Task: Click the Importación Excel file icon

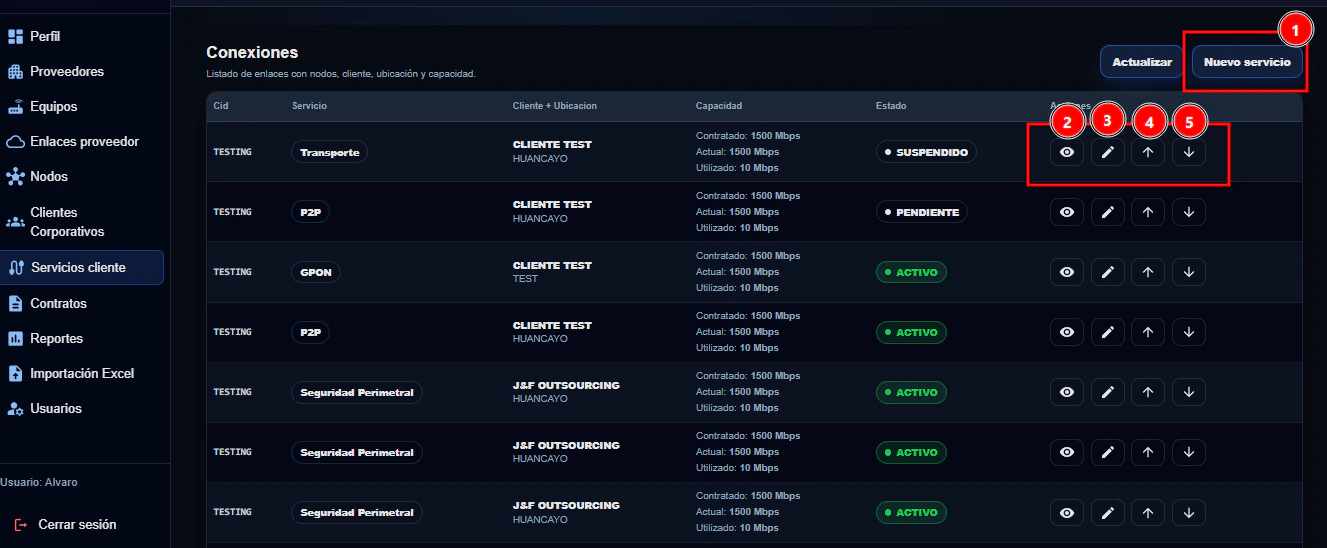Action: coord(15,374)
